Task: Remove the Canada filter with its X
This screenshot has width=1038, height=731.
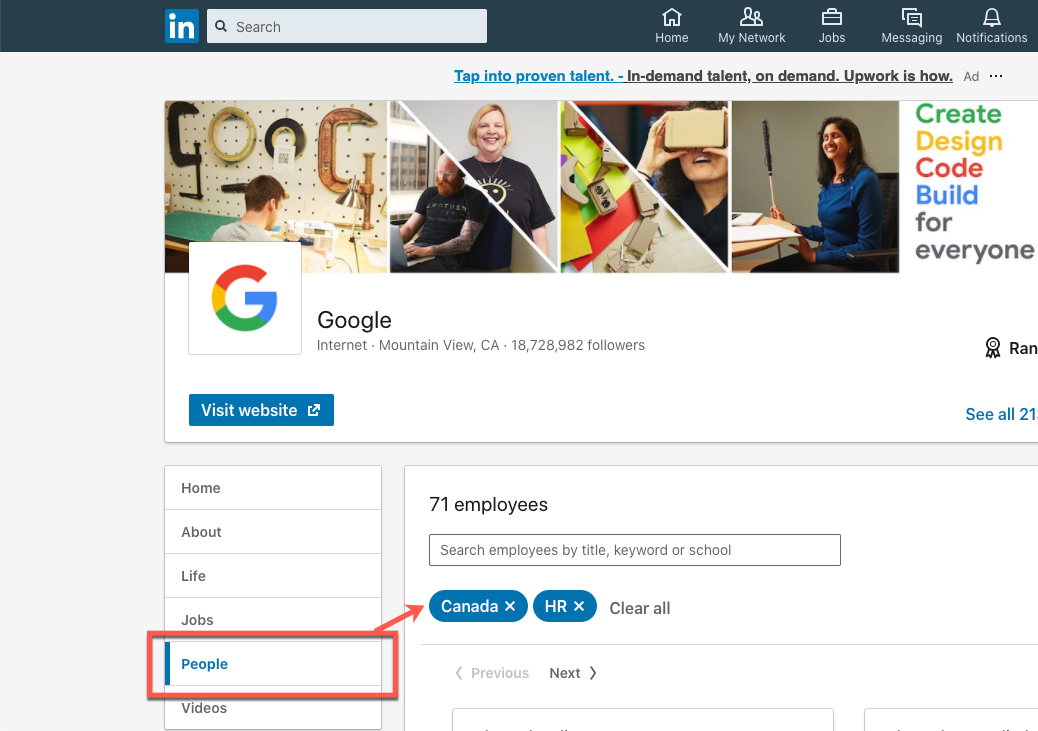Action: click(510, 607)
